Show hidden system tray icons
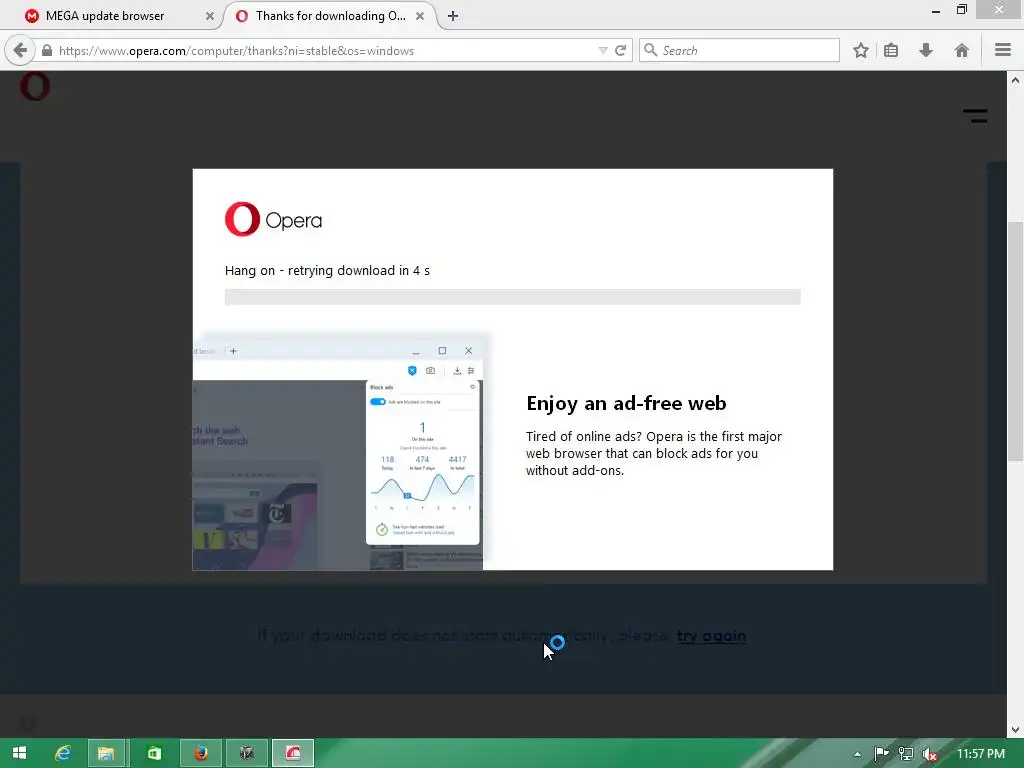This screenshot has height=768, width=1024. (x=857, y=754)
